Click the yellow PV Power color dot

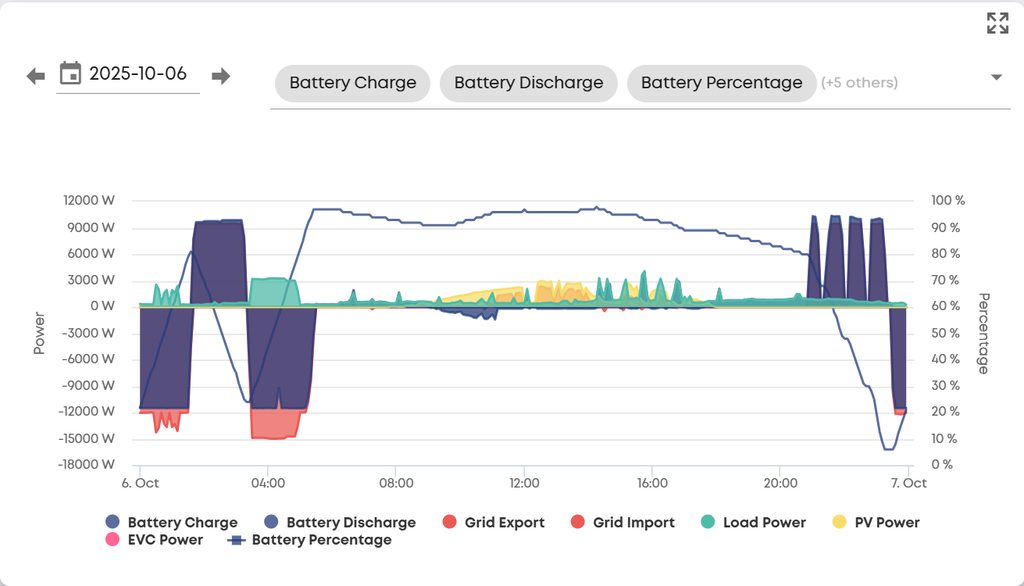pos(839,522)
